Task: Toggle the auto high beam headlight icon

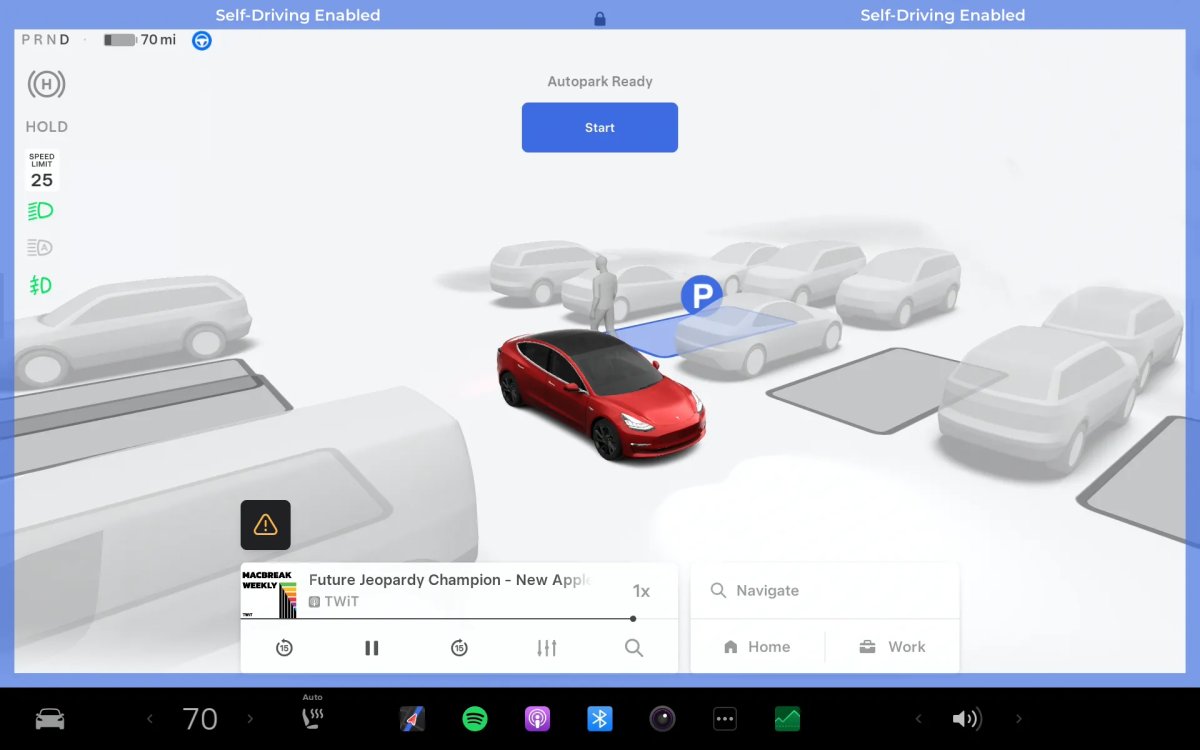Action: [41, 247]
